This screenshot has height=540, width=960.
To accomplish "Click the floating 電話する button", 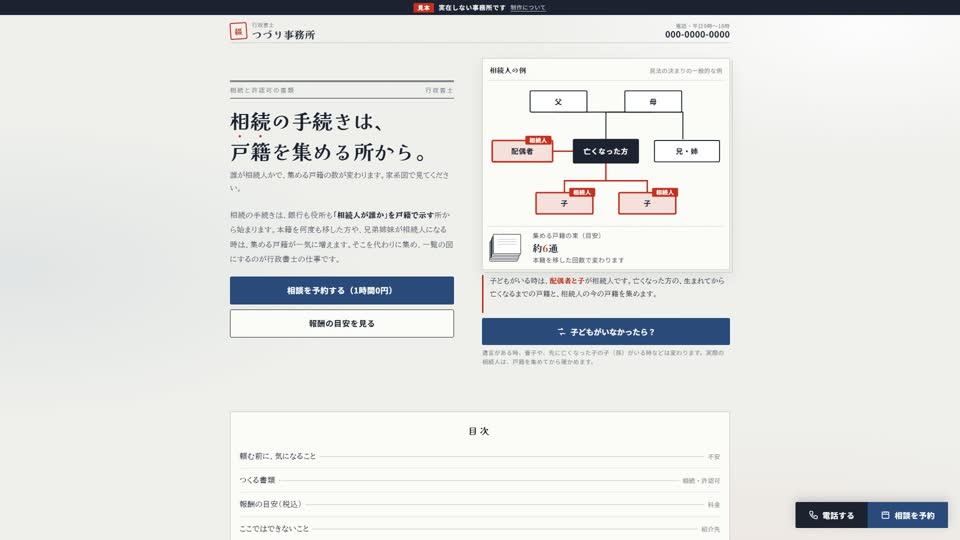I will click(831, 515).
